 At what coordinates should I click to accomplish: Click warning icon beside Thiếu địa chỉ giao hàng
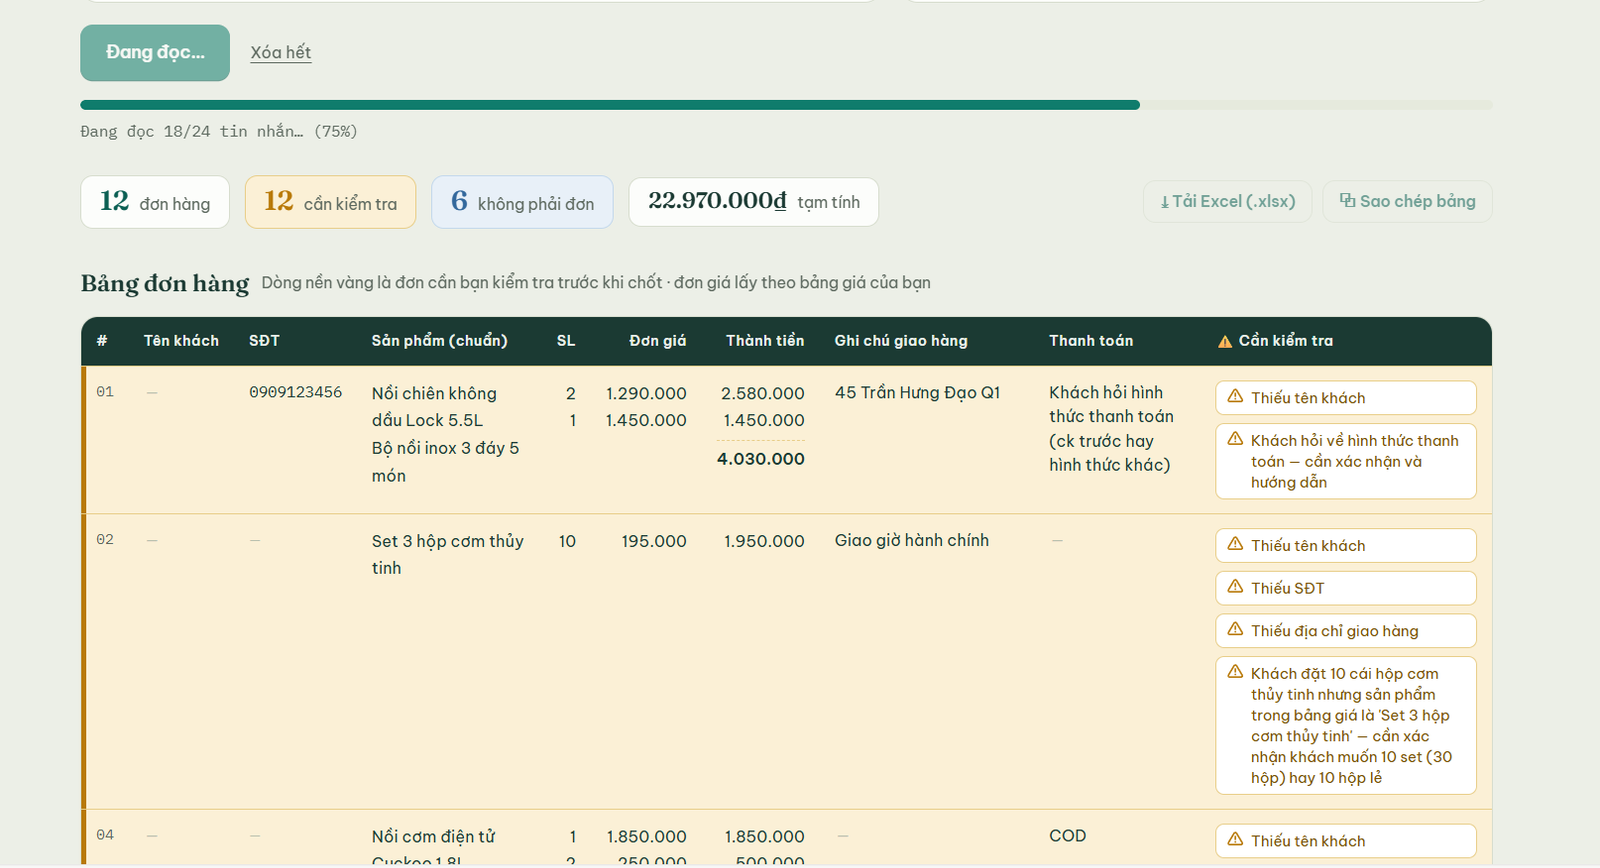click(x=1236, y=630)
